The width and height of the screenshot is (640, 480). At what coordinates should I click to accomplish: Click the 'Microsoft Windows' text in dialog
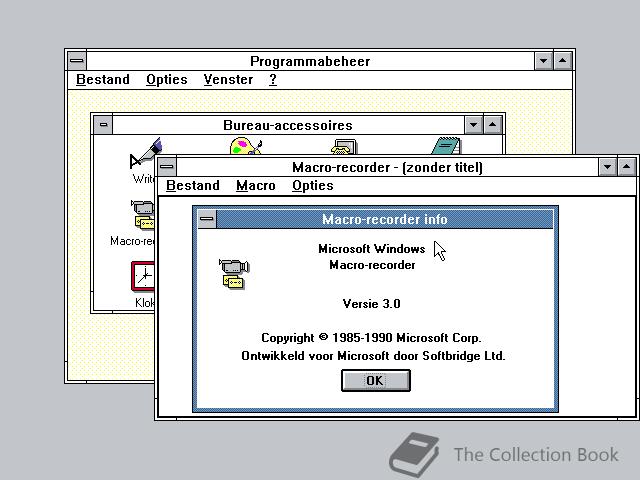pyautogui.click(x=371, y=249)
